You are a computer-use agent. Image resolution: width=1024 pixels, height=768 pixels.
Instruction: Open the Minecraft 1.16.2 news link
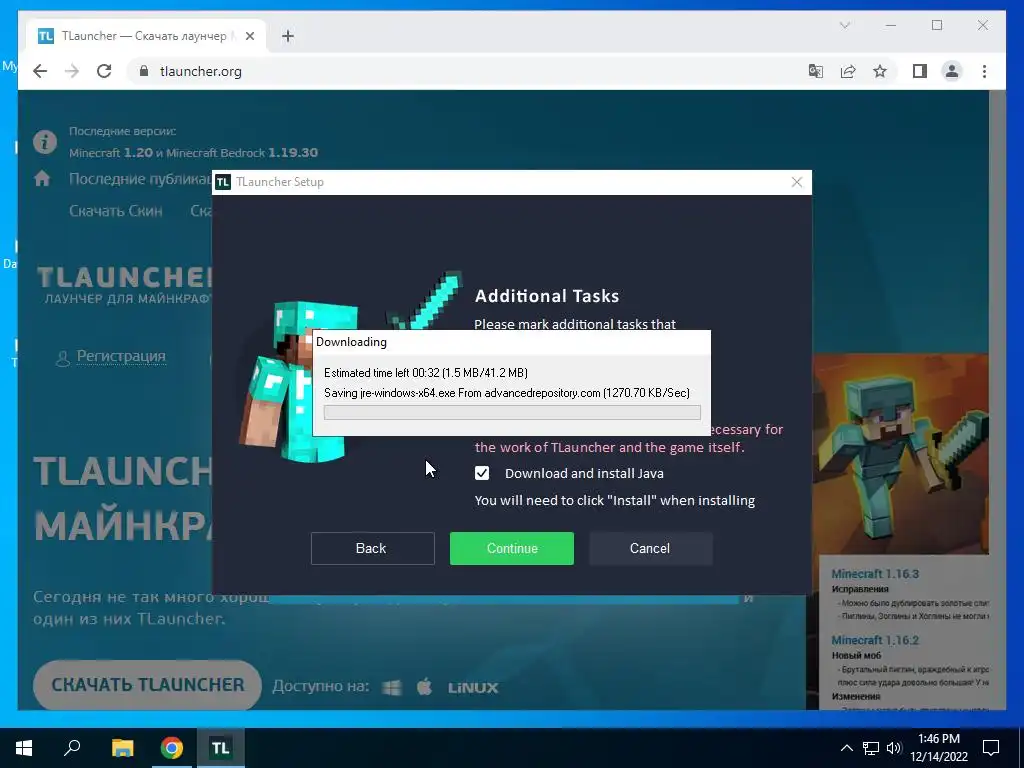[x=875, y=640]
